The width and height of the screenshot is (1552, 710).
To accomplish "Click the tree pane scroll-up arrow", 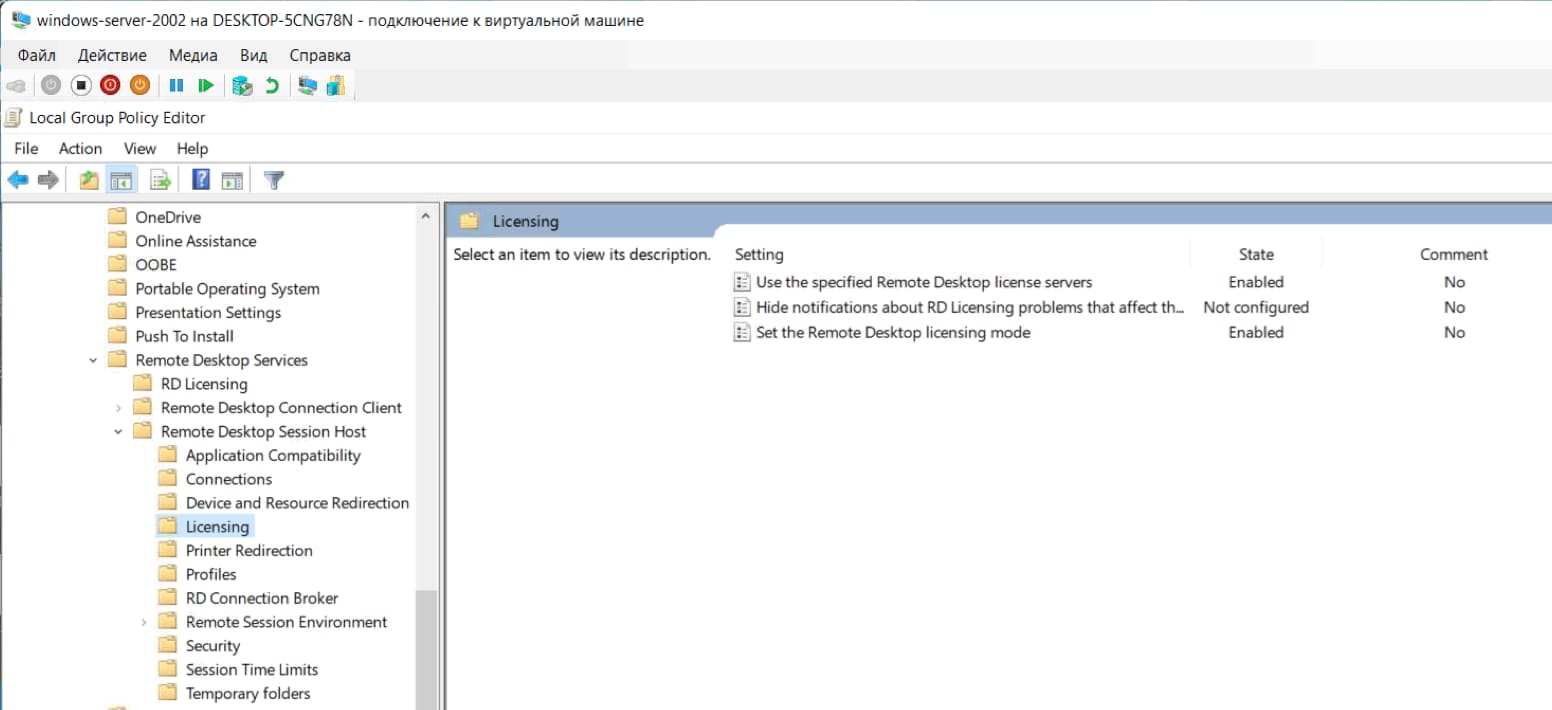I will coord(426,216).
